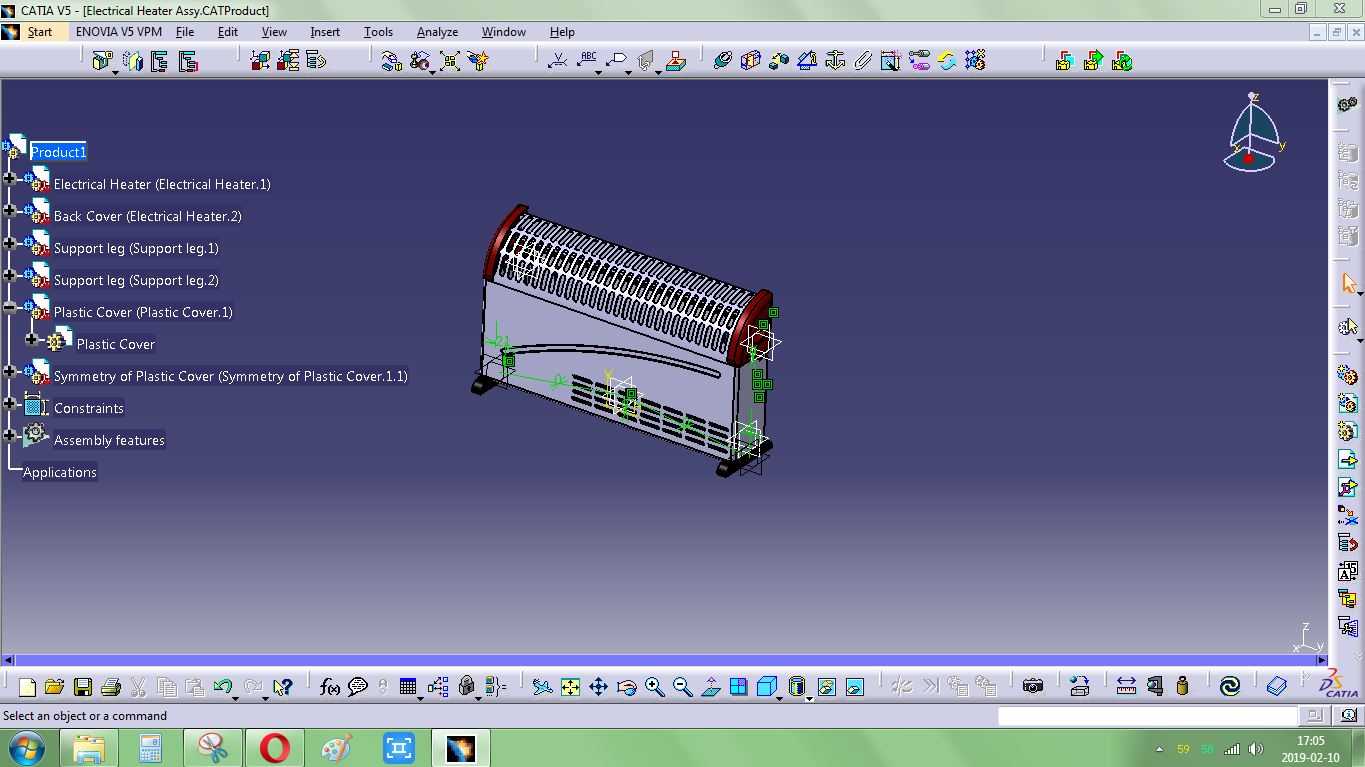Viewport: 1365px width, 767px height.
Task: Click the Measure Between icon
Action: 1126,687
